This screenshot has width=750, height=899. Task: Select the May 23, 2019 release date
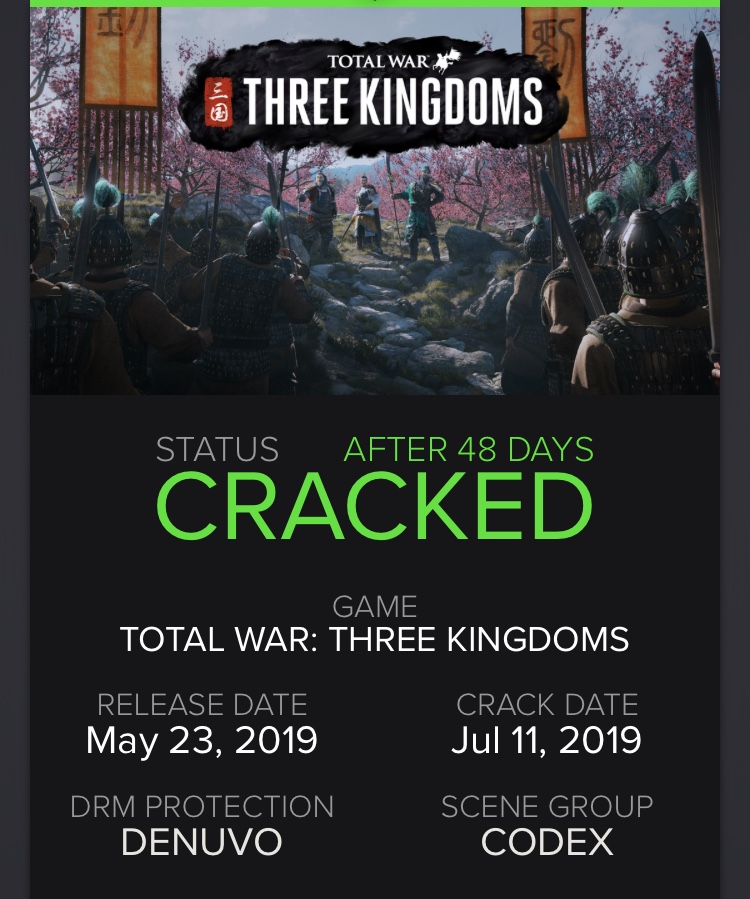pos(202,740)
